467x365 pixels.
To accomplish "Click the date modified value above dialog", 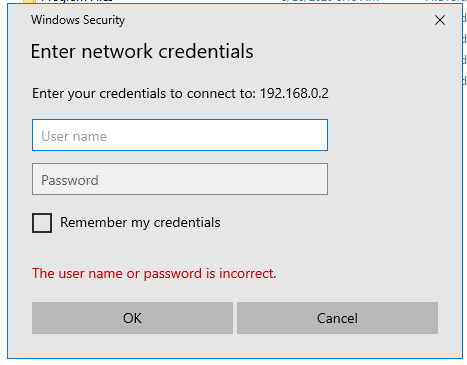I will pos(330,1).
